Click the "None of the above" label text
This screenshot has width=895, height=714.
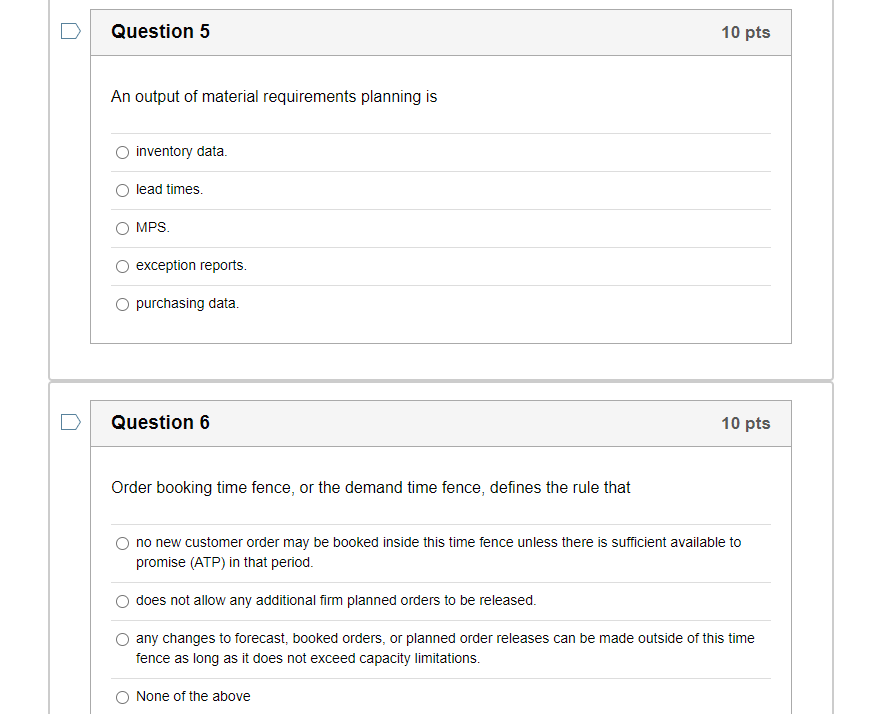click(193, 696)
